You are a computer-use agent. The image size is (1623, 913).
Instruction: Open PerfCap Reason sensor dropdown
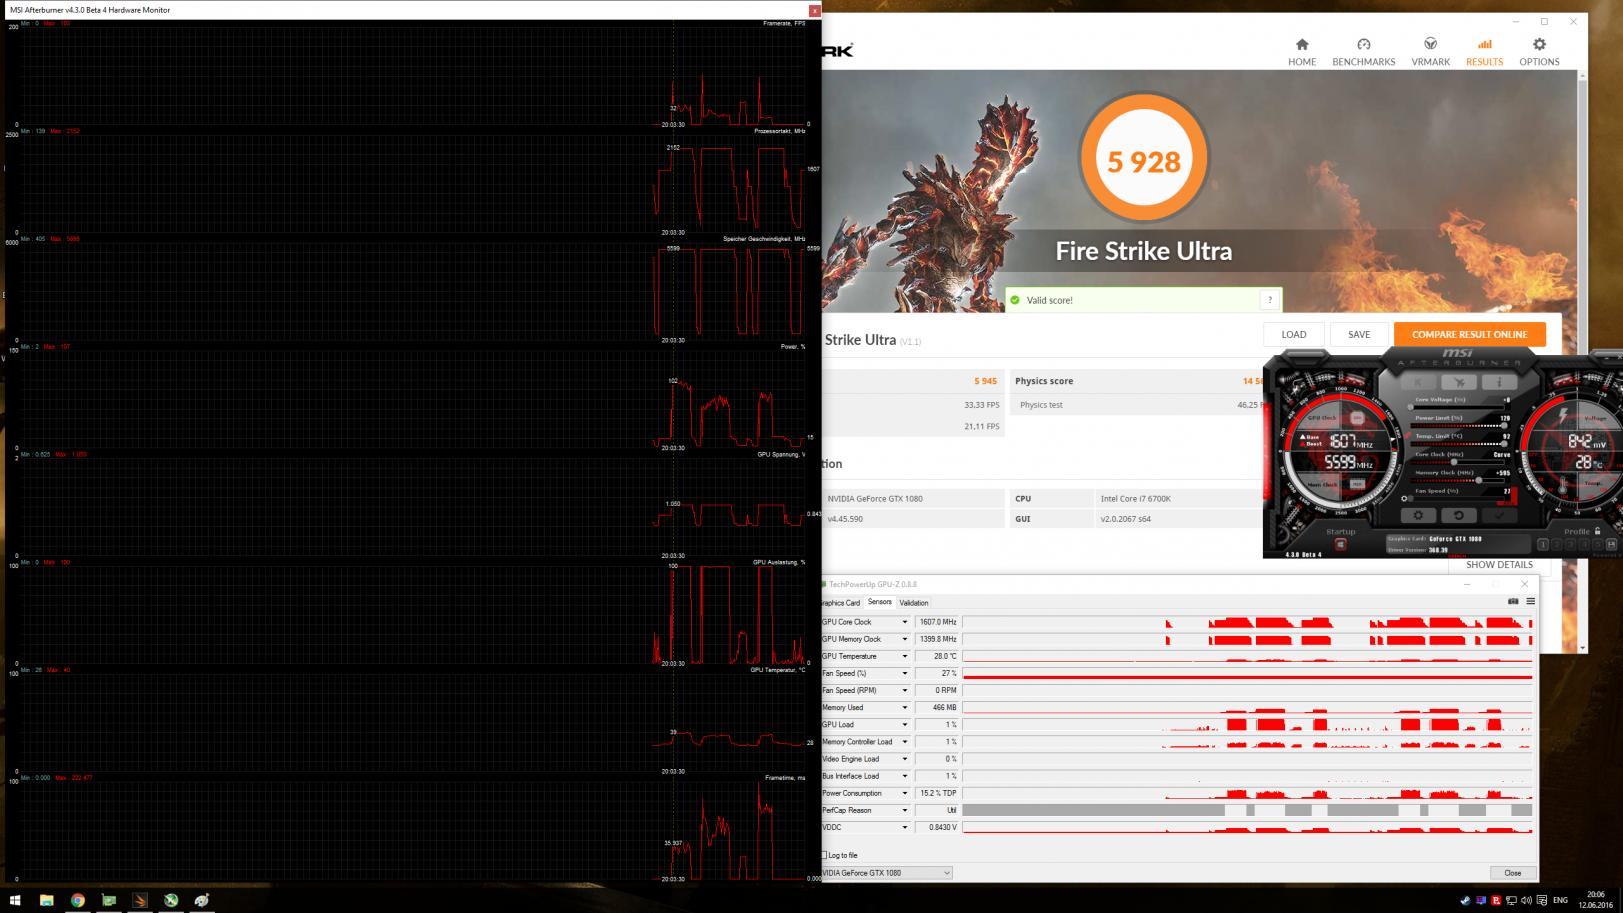pyautogui.click(x=905, y=810)
